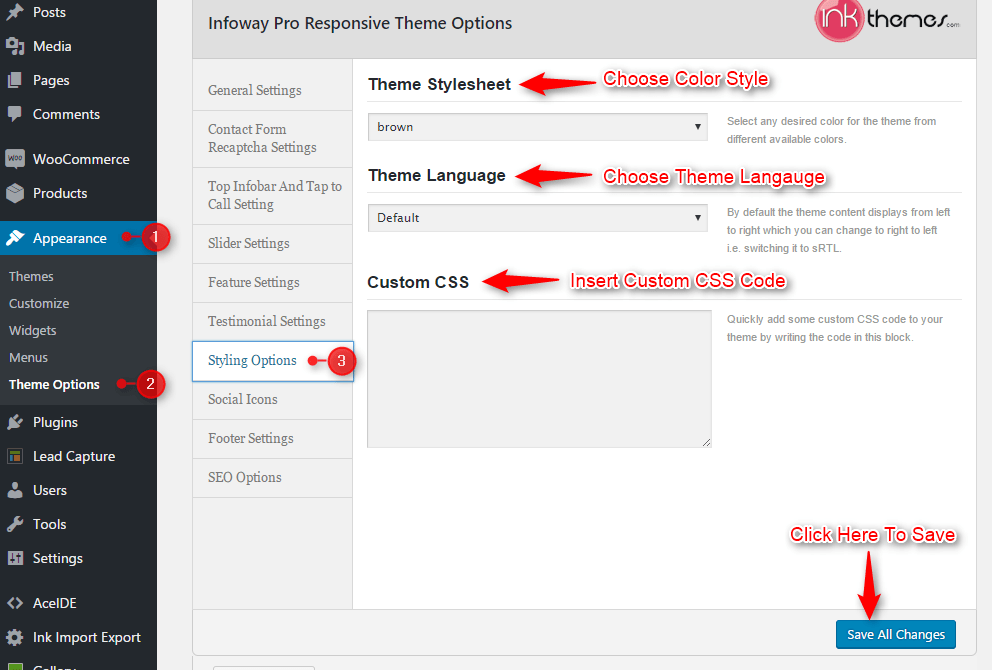Open Themes submenu link

pyautogui.click(x=31, y=276)
